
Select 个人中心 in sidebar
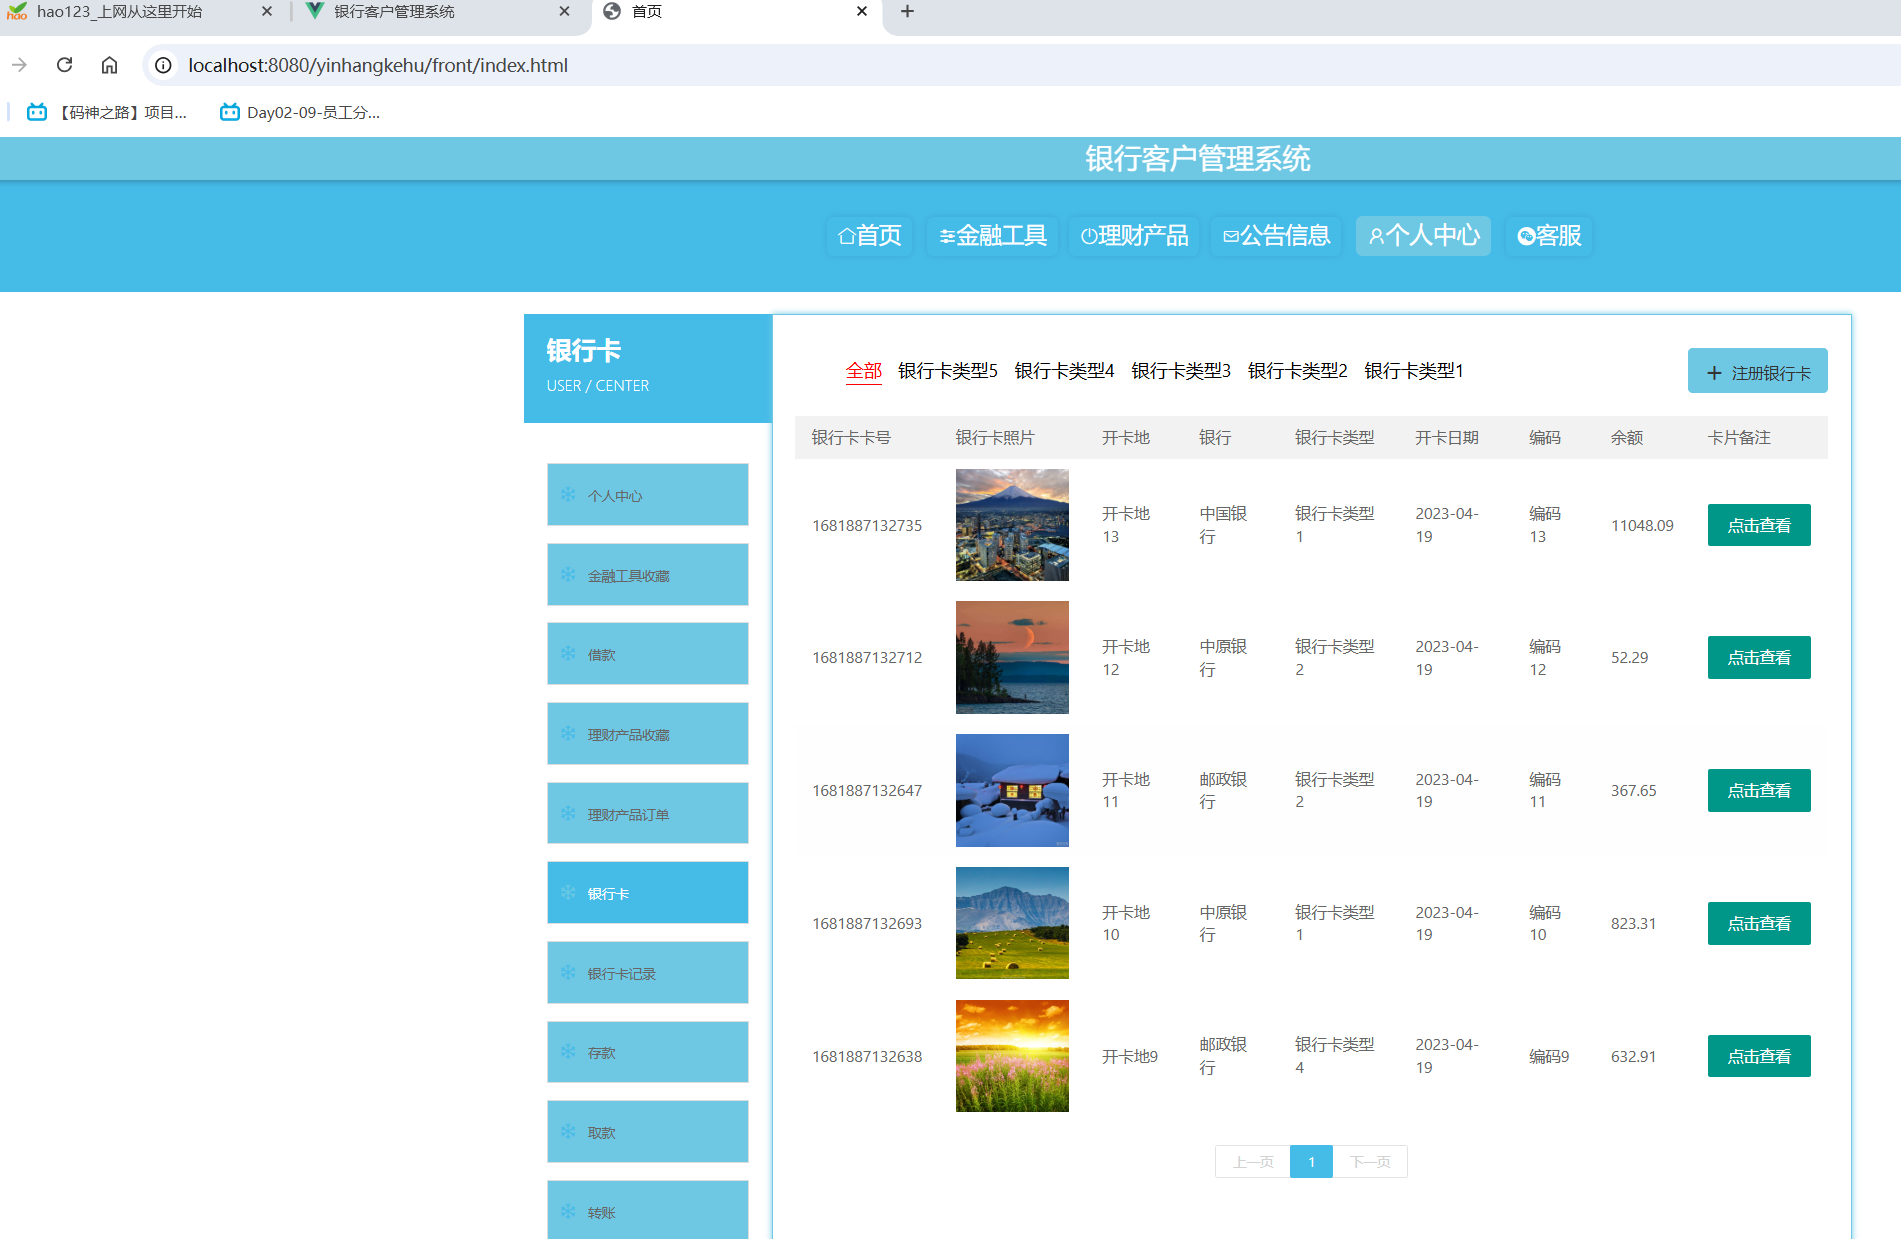(648, 495)
